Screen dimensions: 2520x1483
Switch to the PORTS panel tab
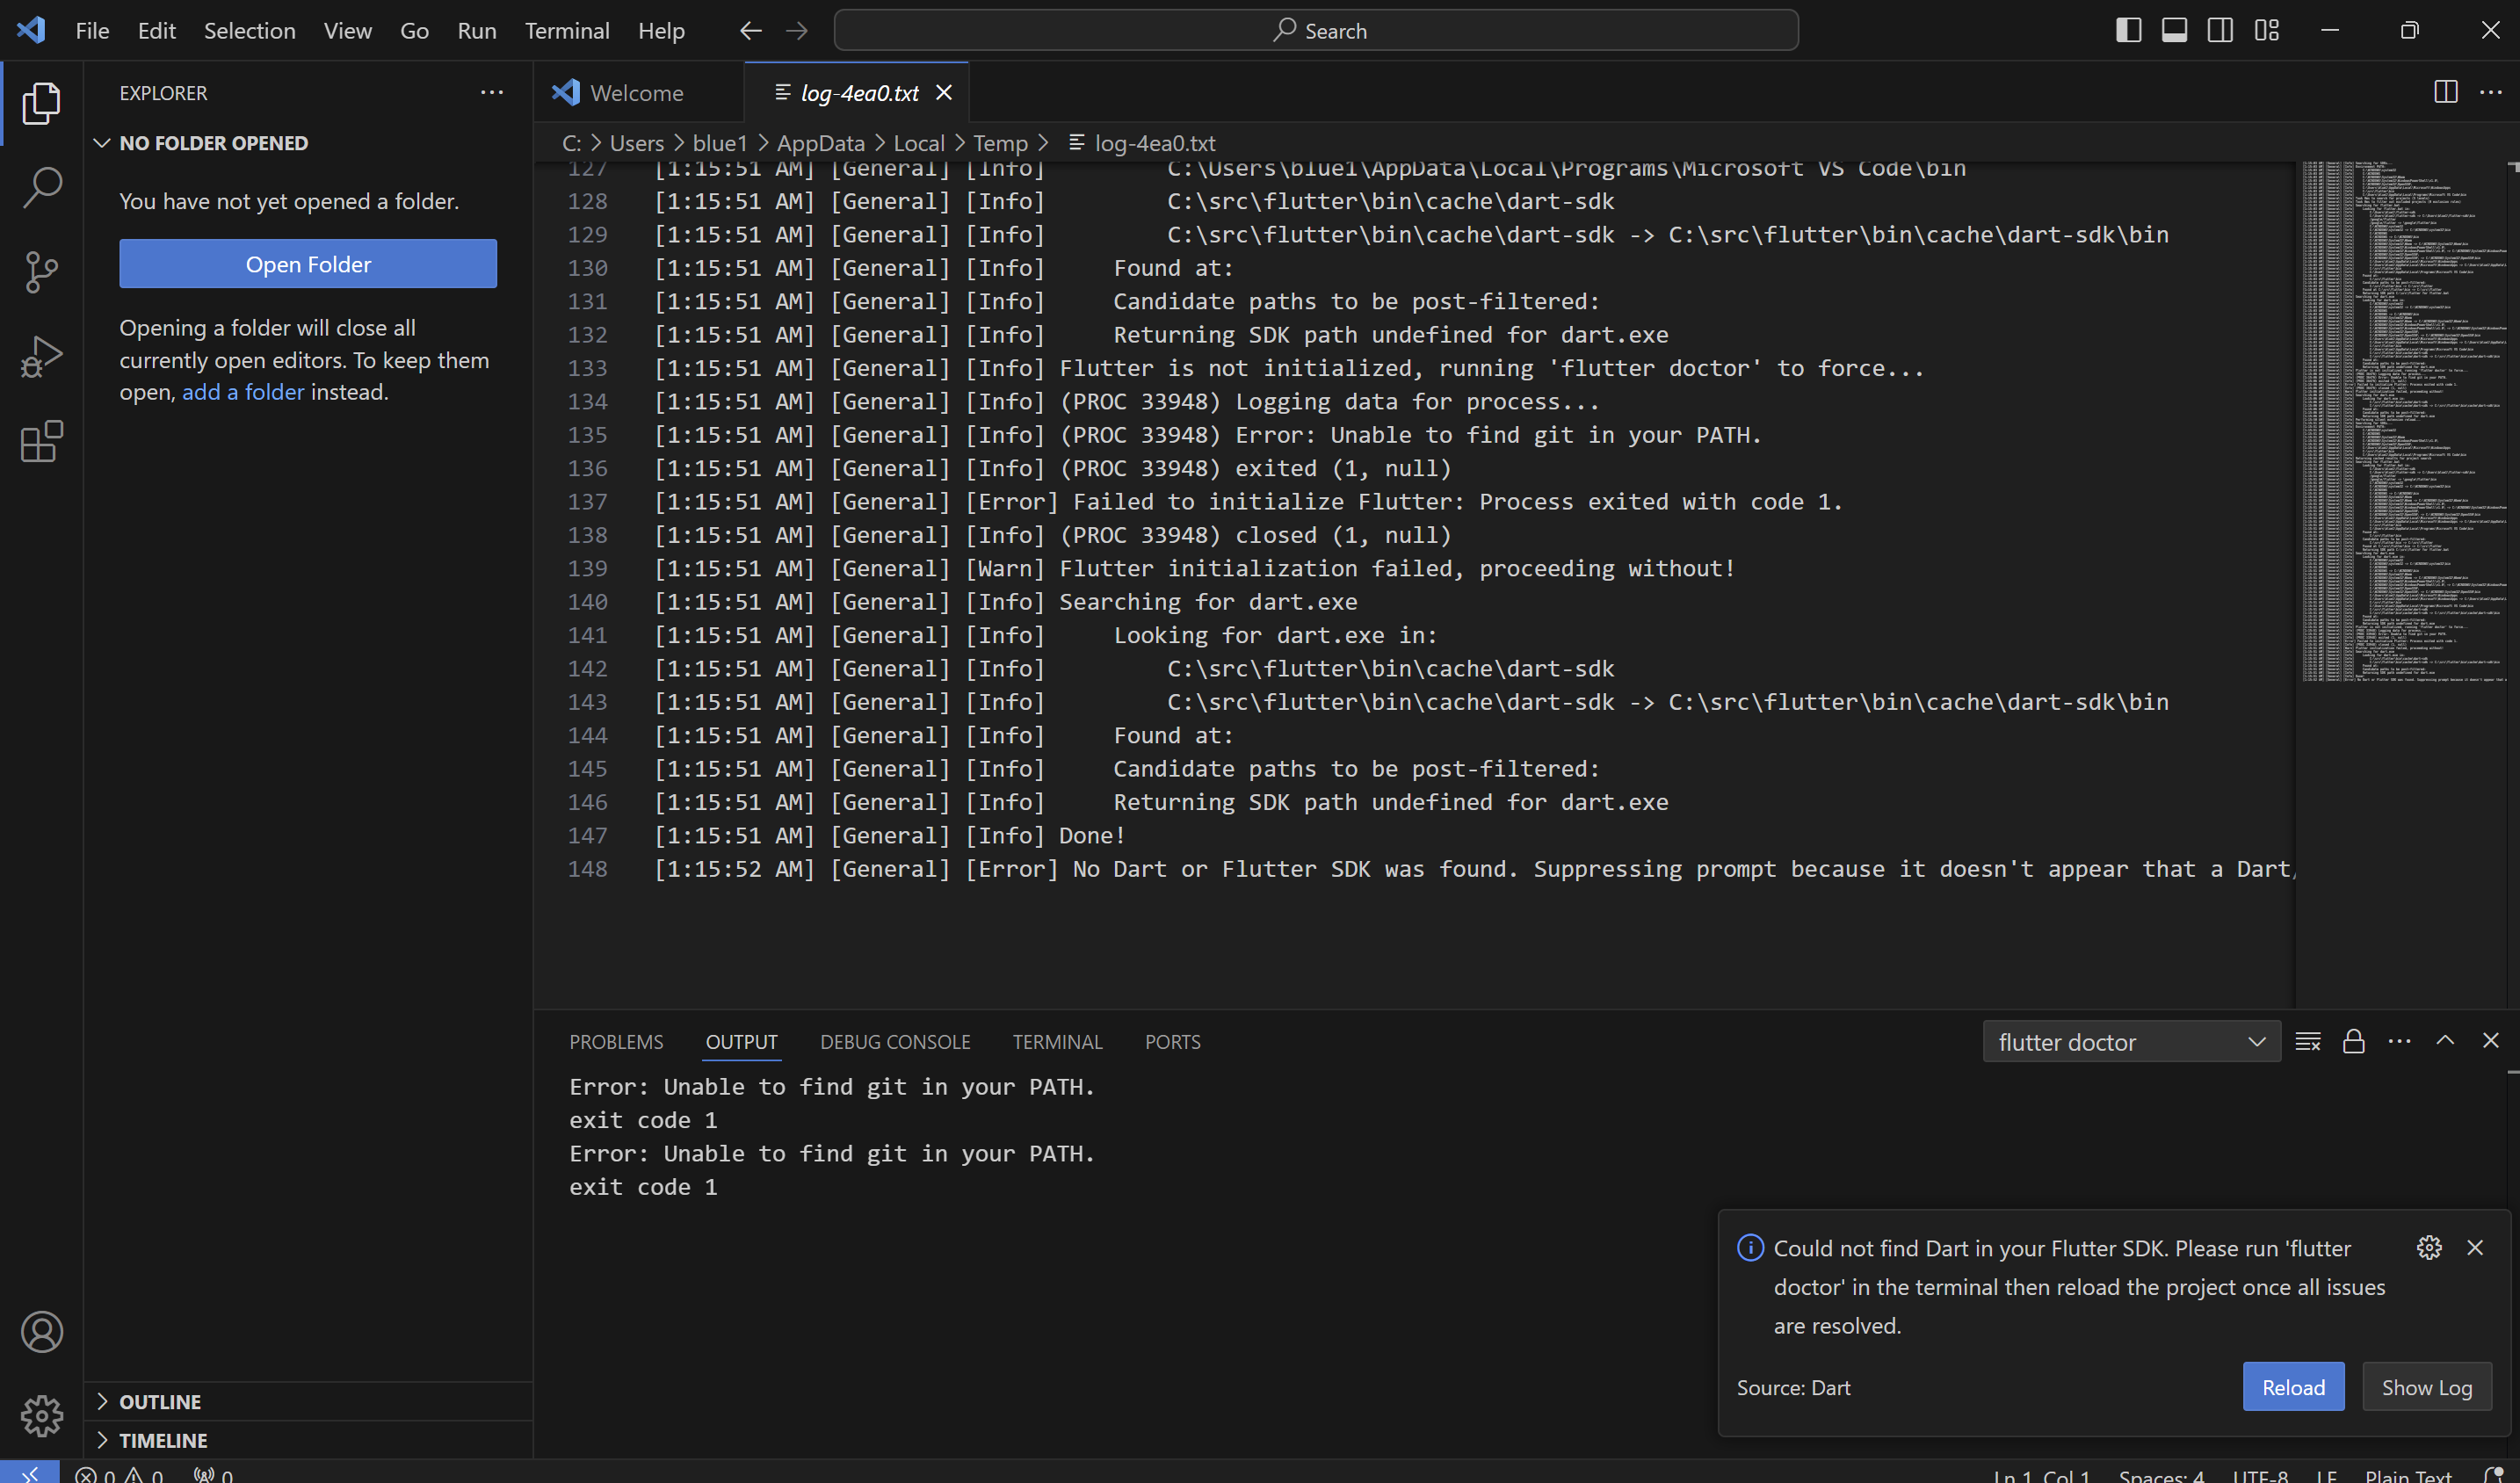[1172, 1041]
